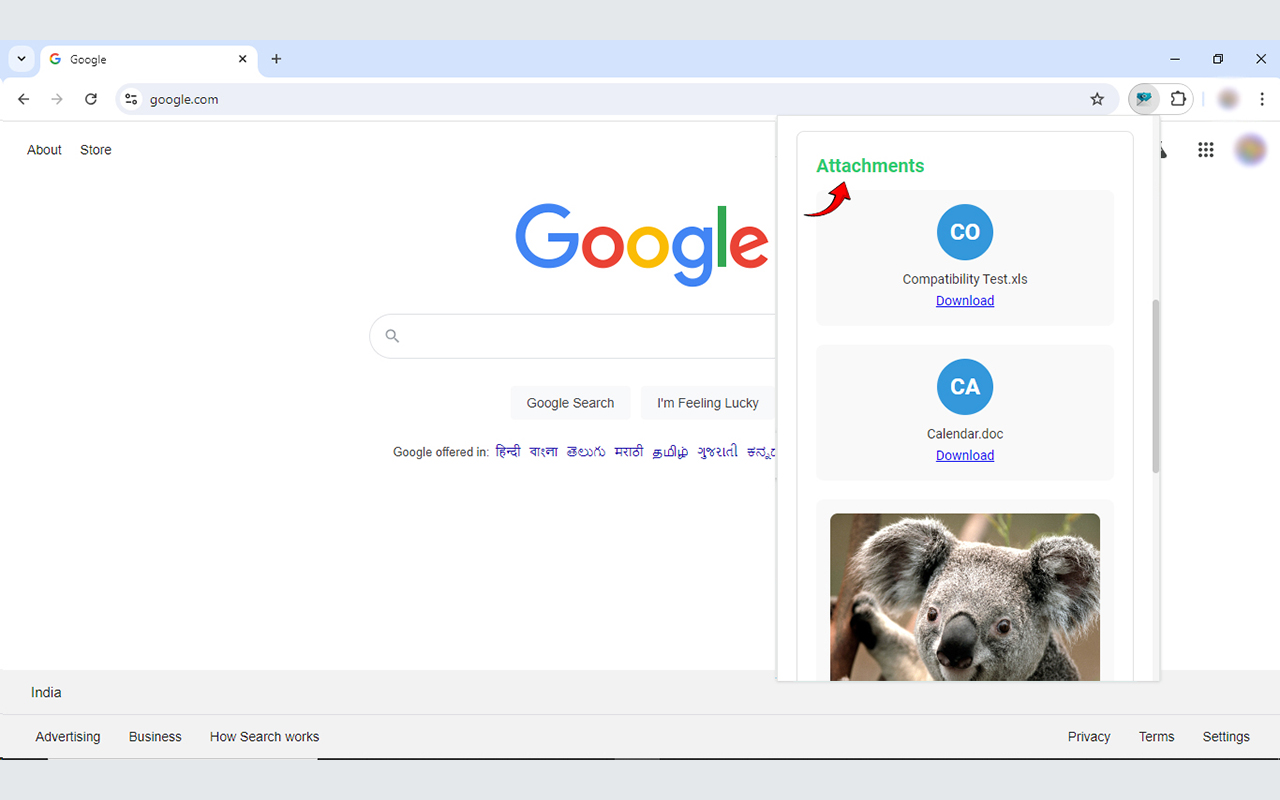Open the Chrome Extensions puzzle icon

pyautogui.click(x=1178, y=99)
